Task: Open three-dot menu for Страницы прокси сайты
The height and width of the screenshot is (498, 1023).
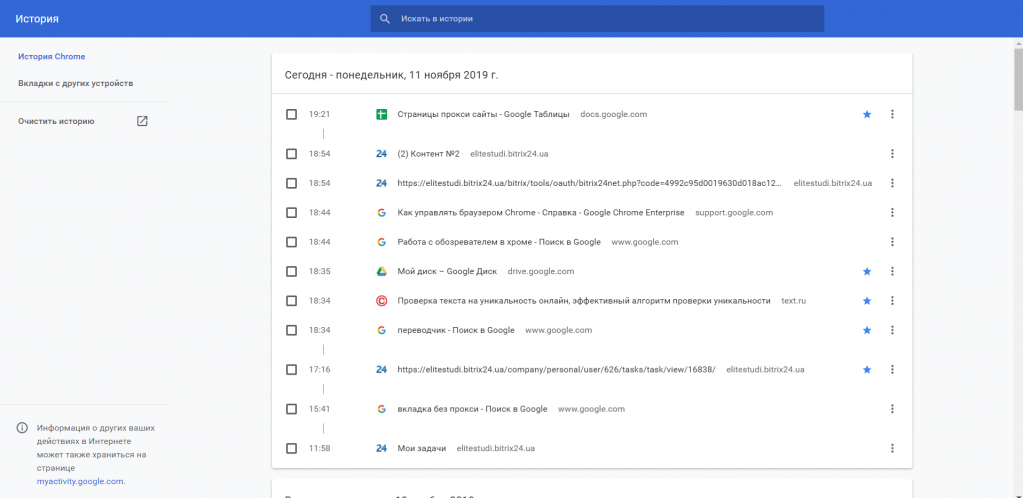Action: click(893, 114)
